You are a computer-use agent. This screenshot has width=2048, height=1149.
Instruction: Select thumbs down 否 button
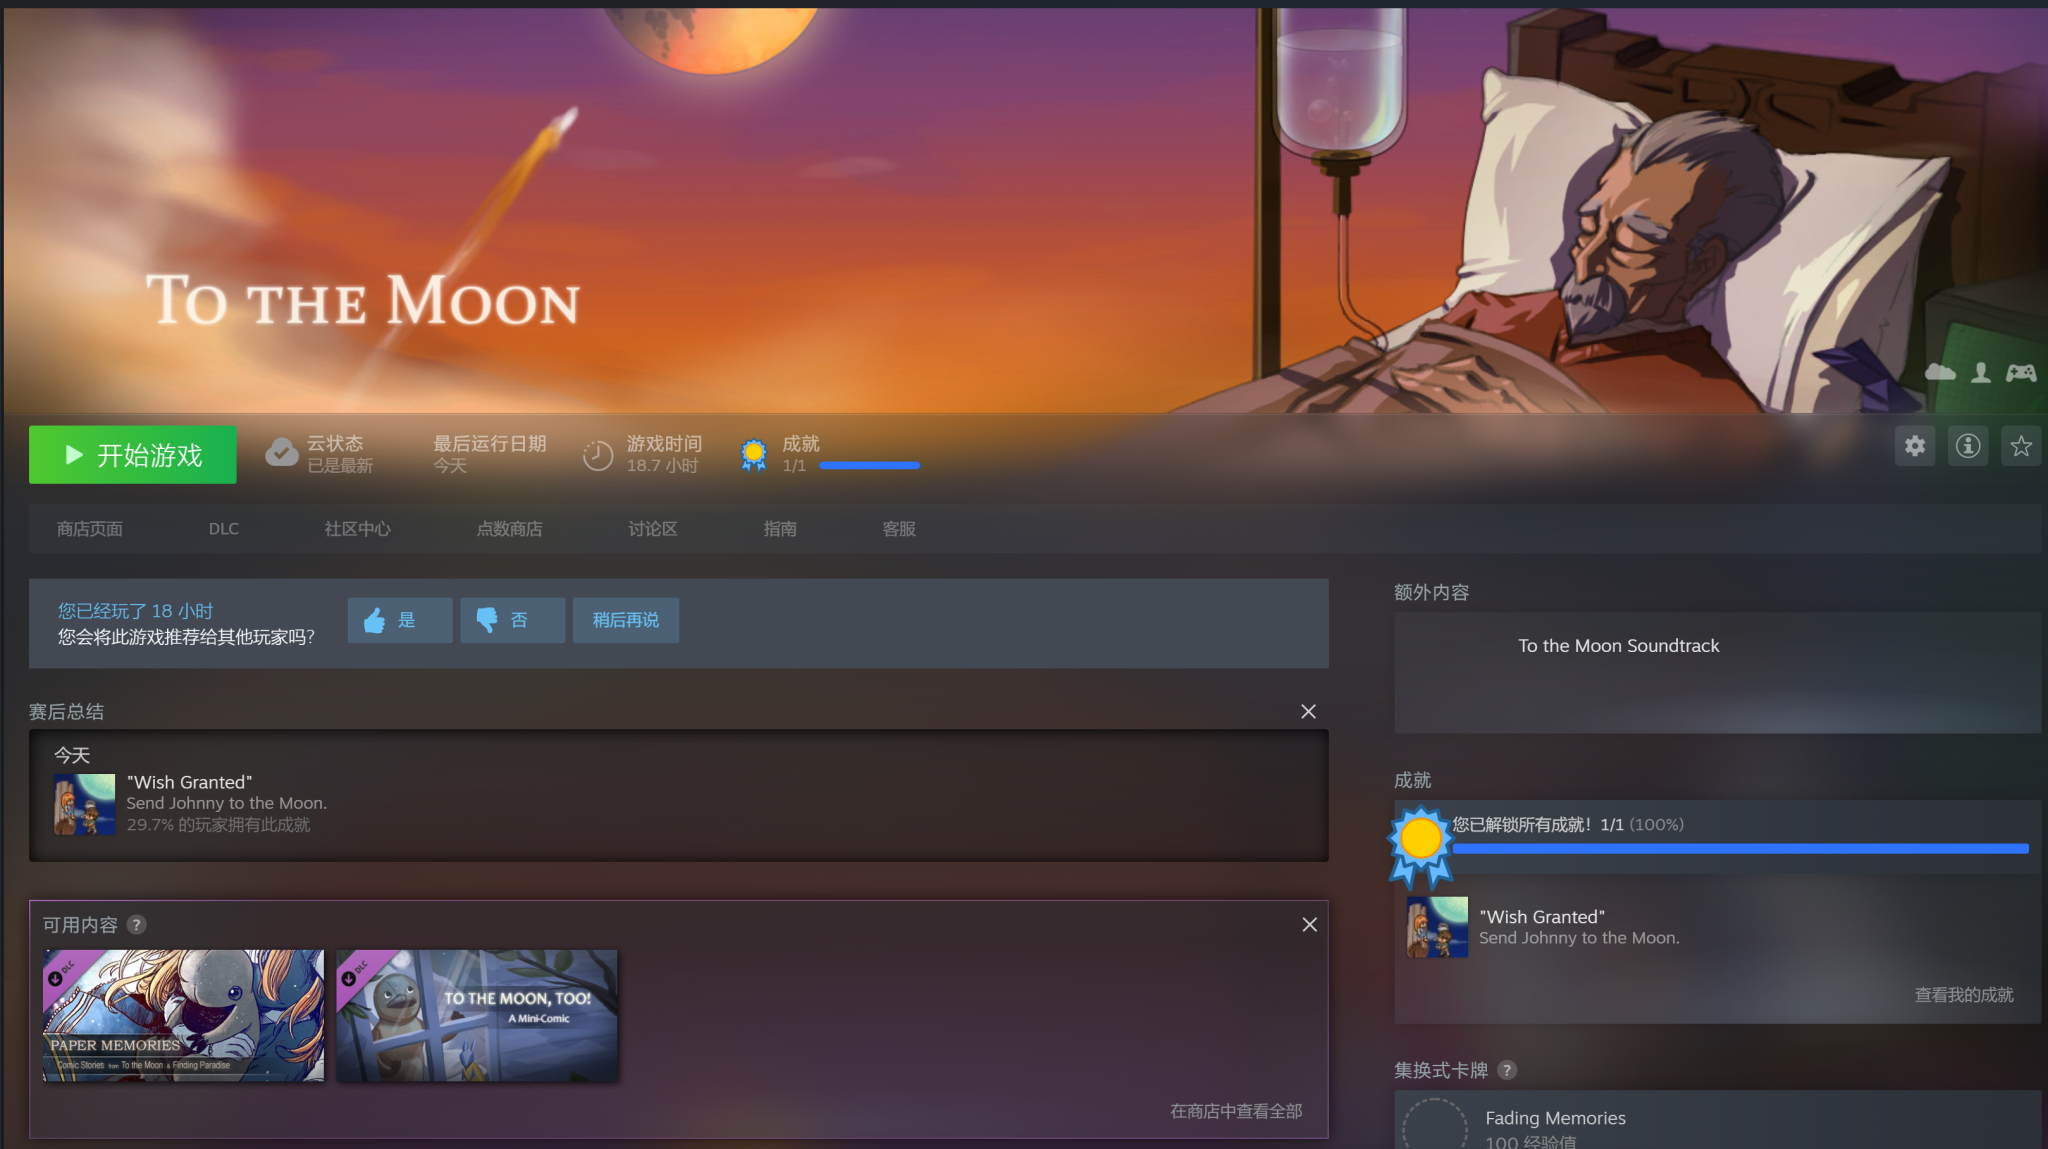point(513,620)
